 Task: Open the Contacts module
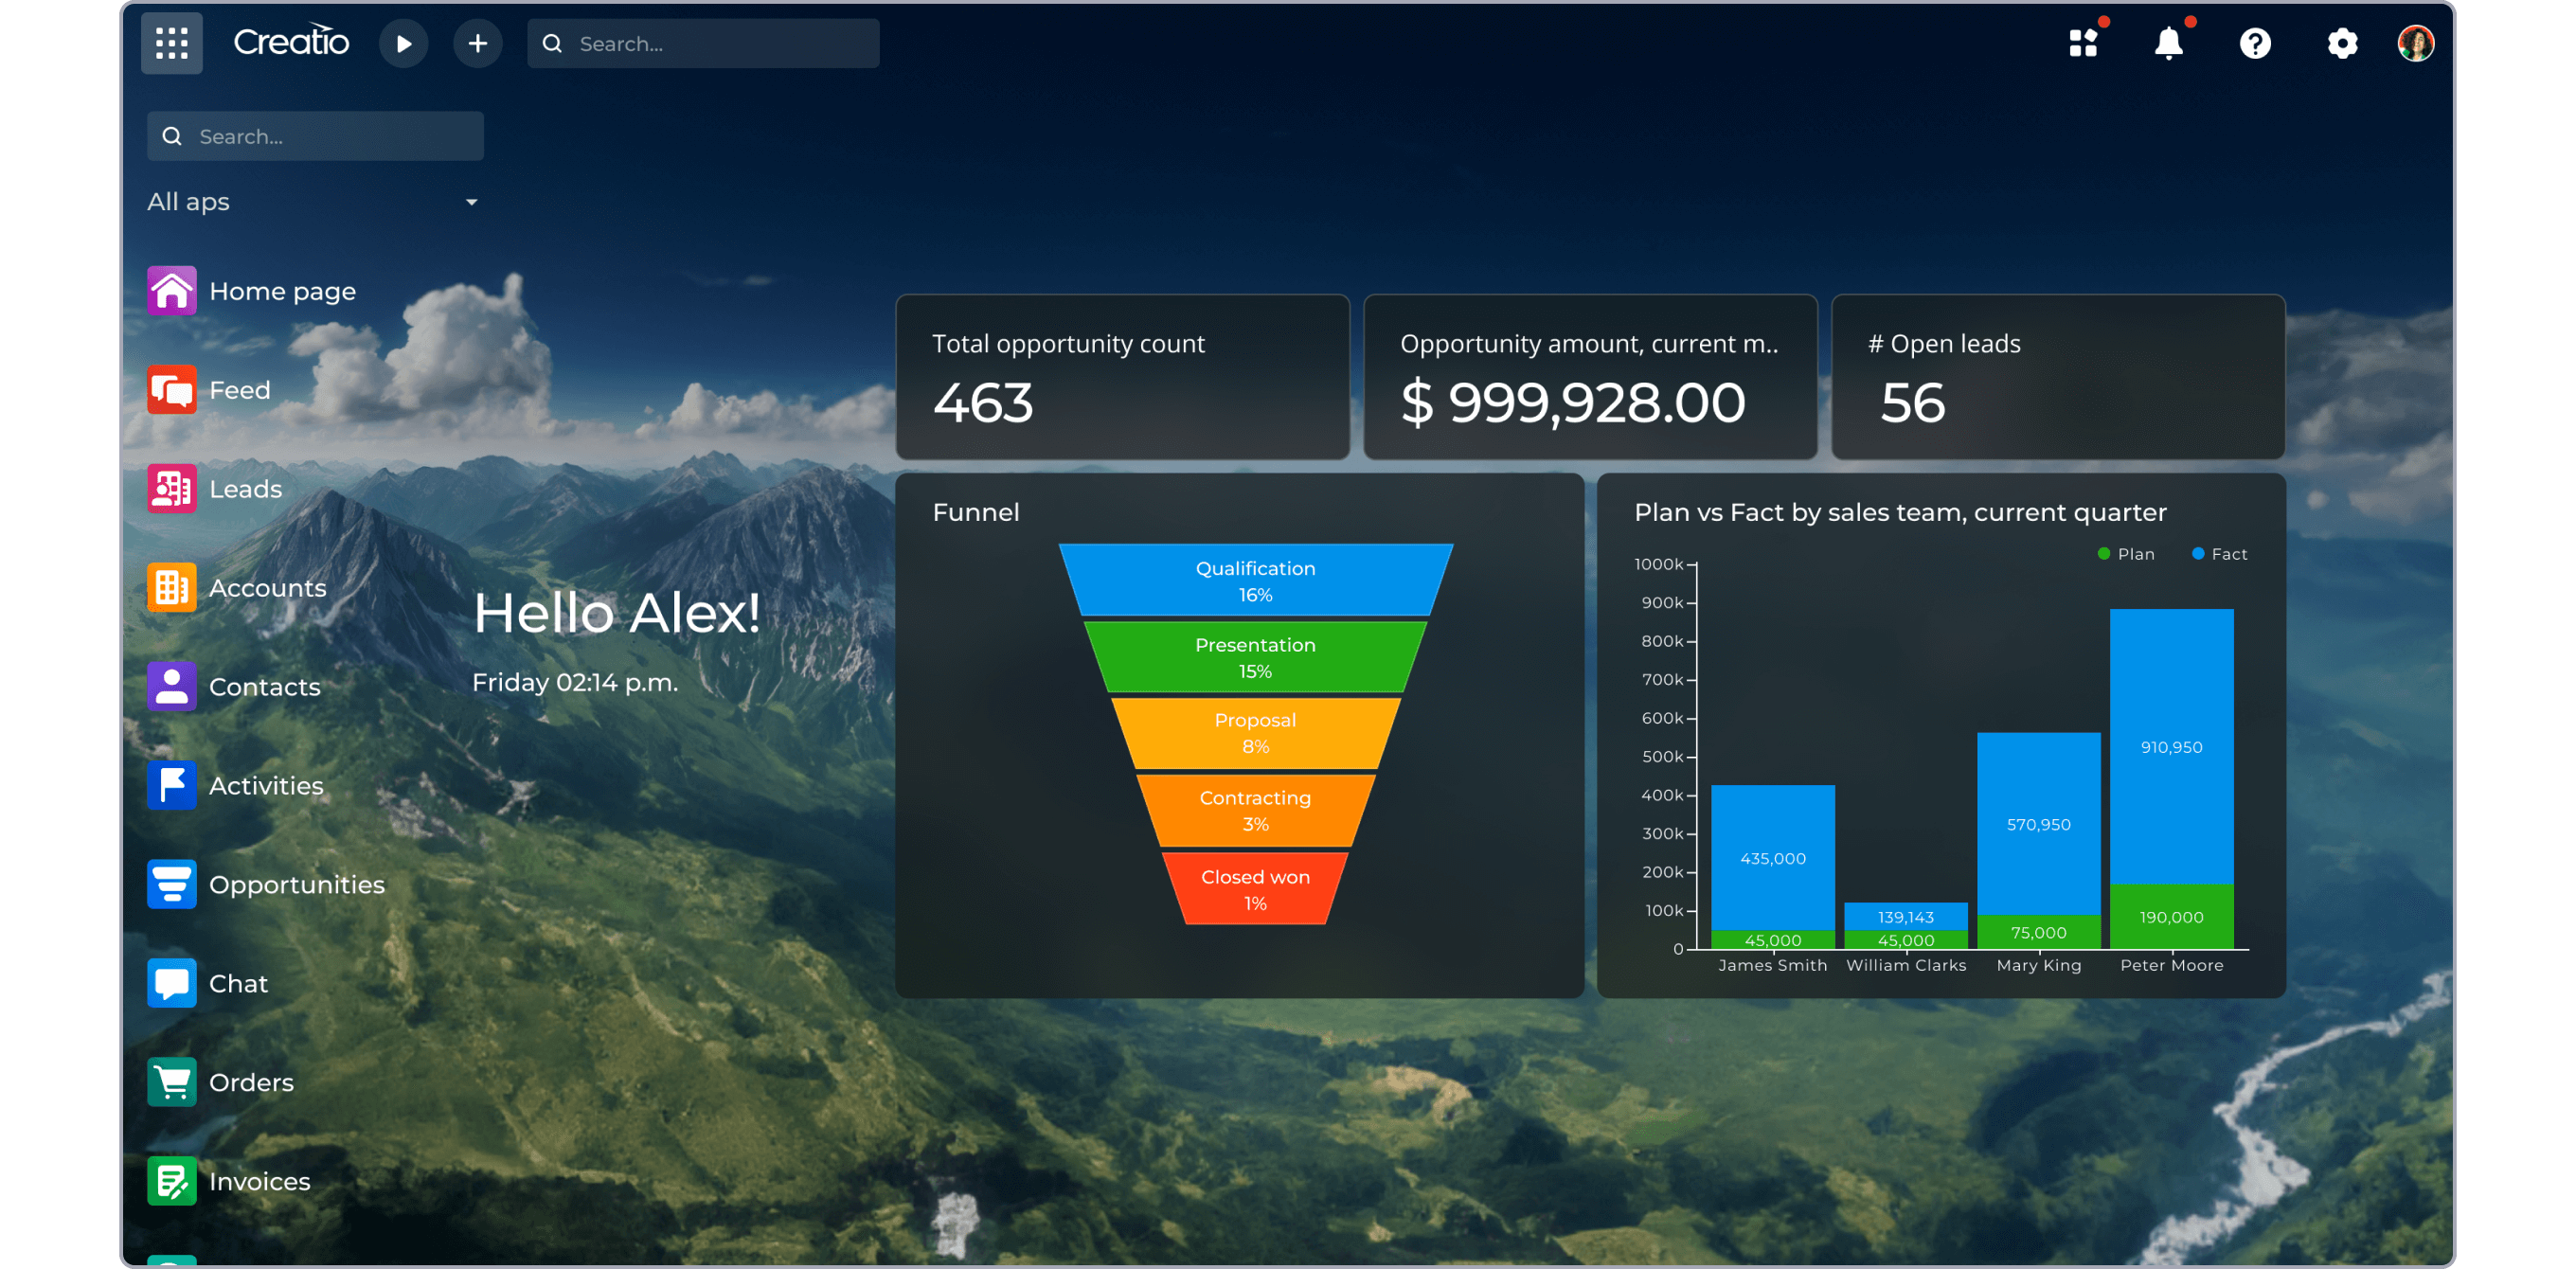(x=263, y=686)
